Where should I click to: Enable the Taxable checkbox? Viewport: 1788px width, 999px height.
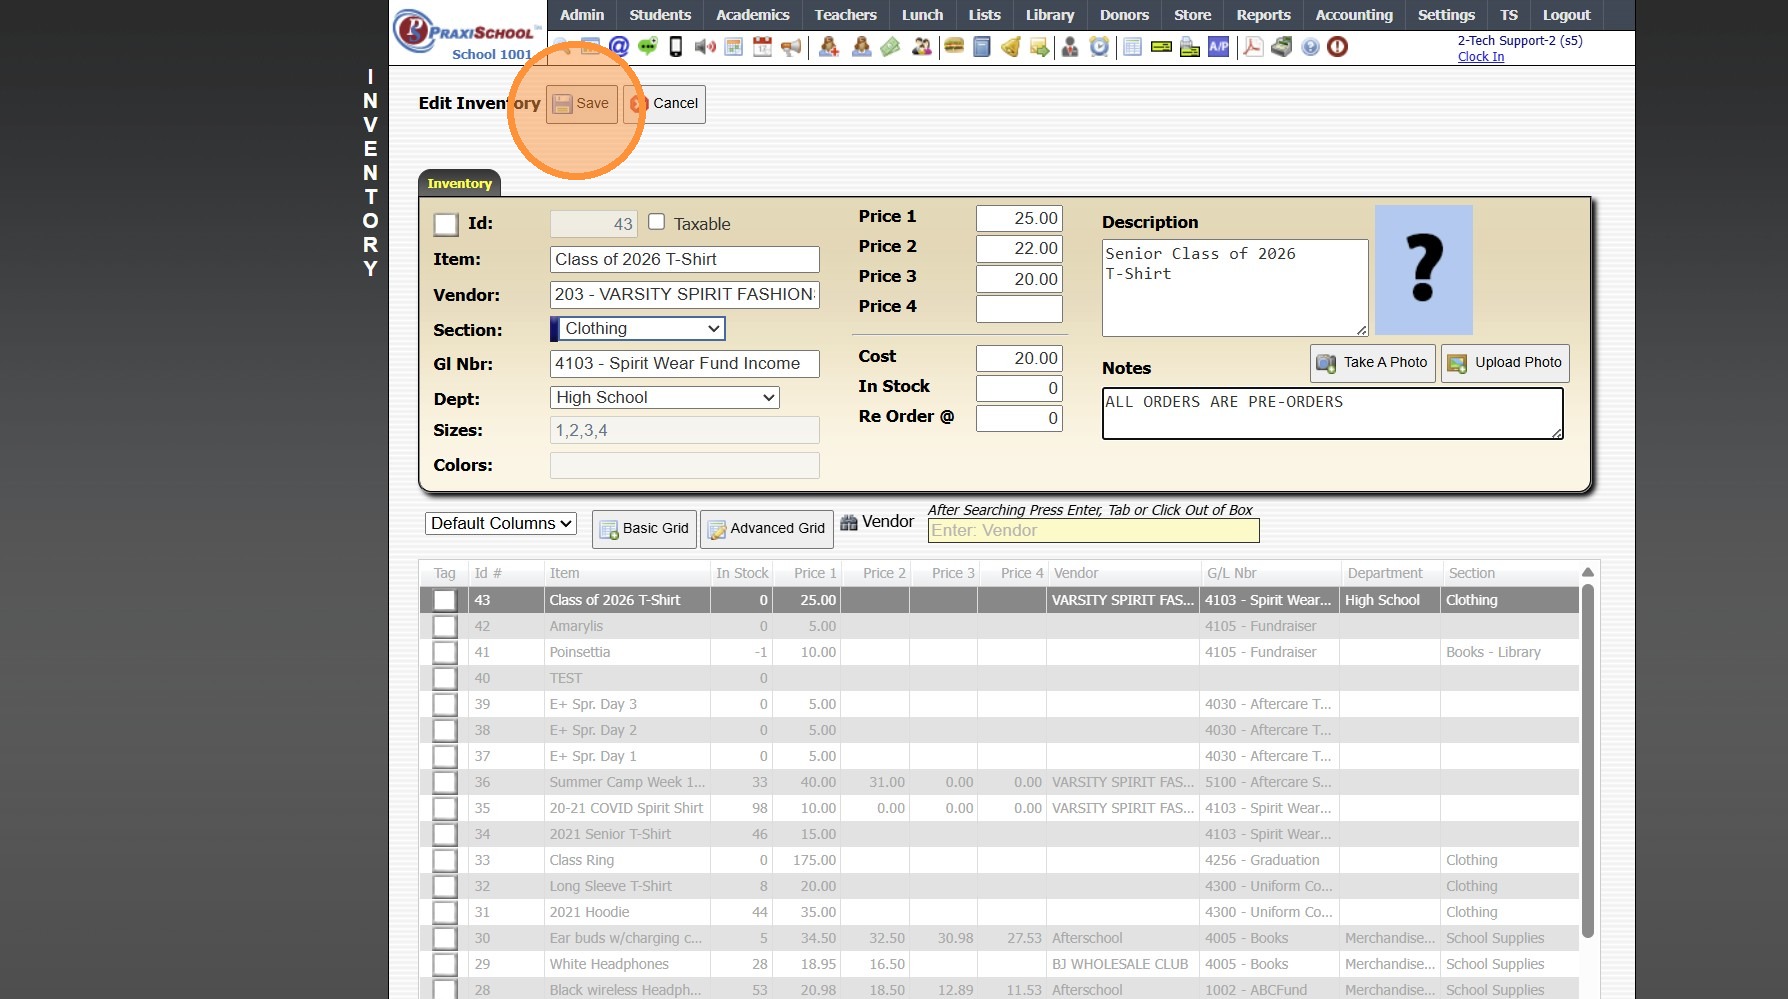pos(657,222)
